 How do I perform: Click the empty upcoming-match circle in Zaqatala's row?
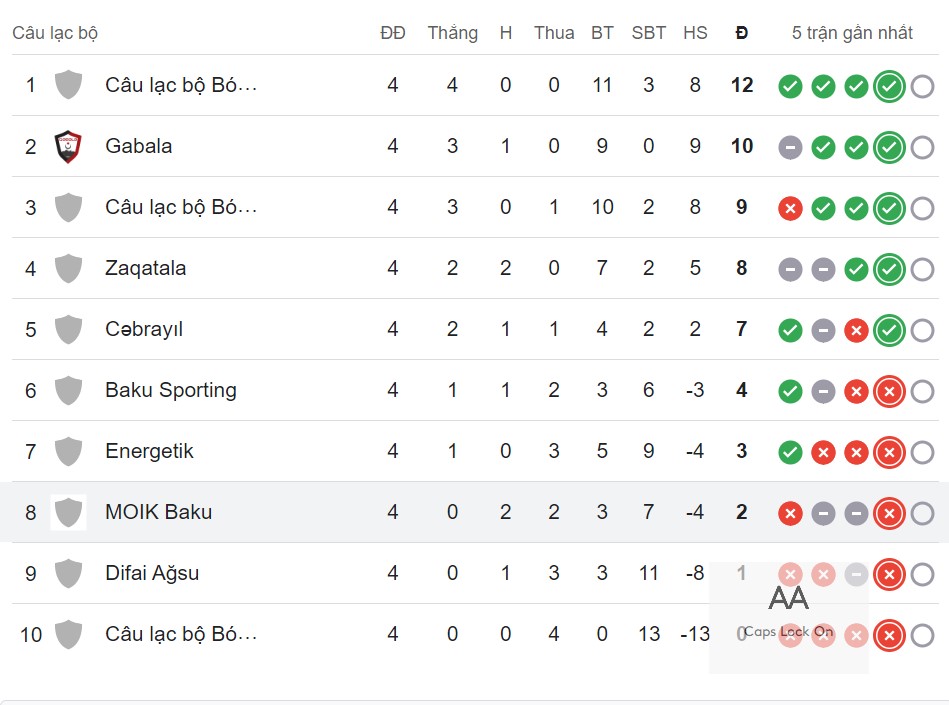coord(922,269)
